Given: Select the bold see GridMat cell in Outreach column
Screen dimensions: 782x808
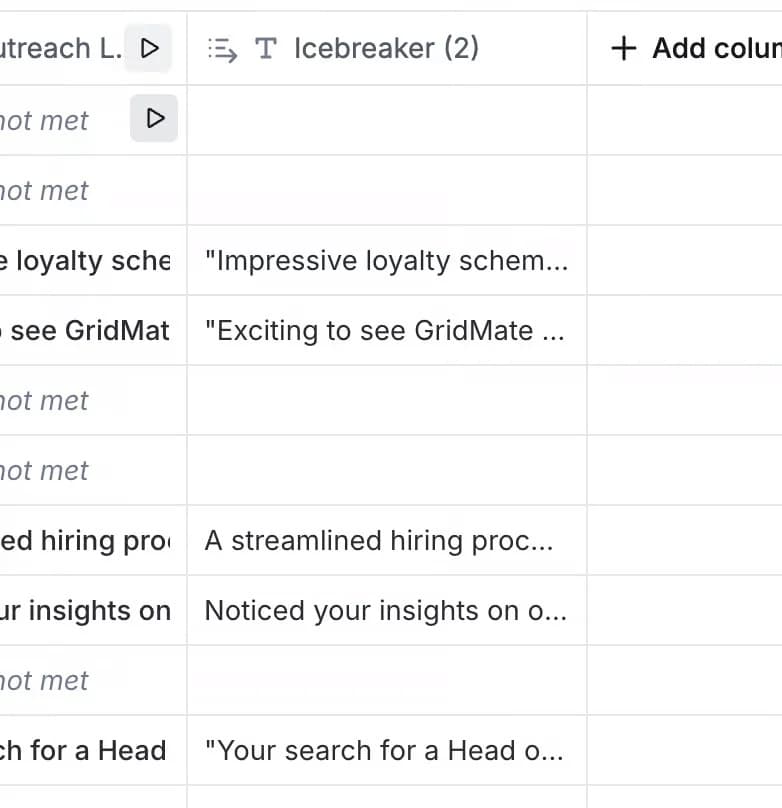Looking at the screenshot, I should pyautogui.click(x=93, y=330).
